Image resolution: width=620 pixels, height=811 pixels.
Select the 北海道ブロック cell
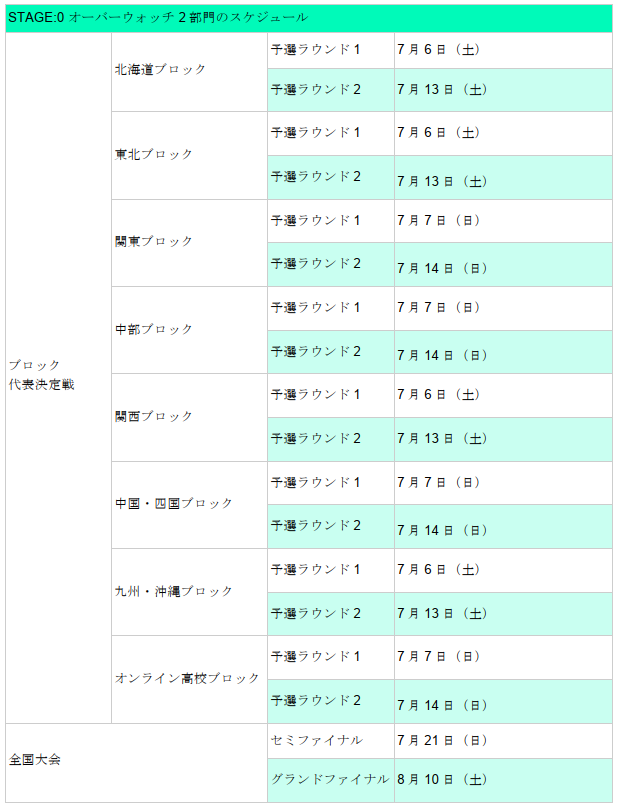[x=189, y=72]
